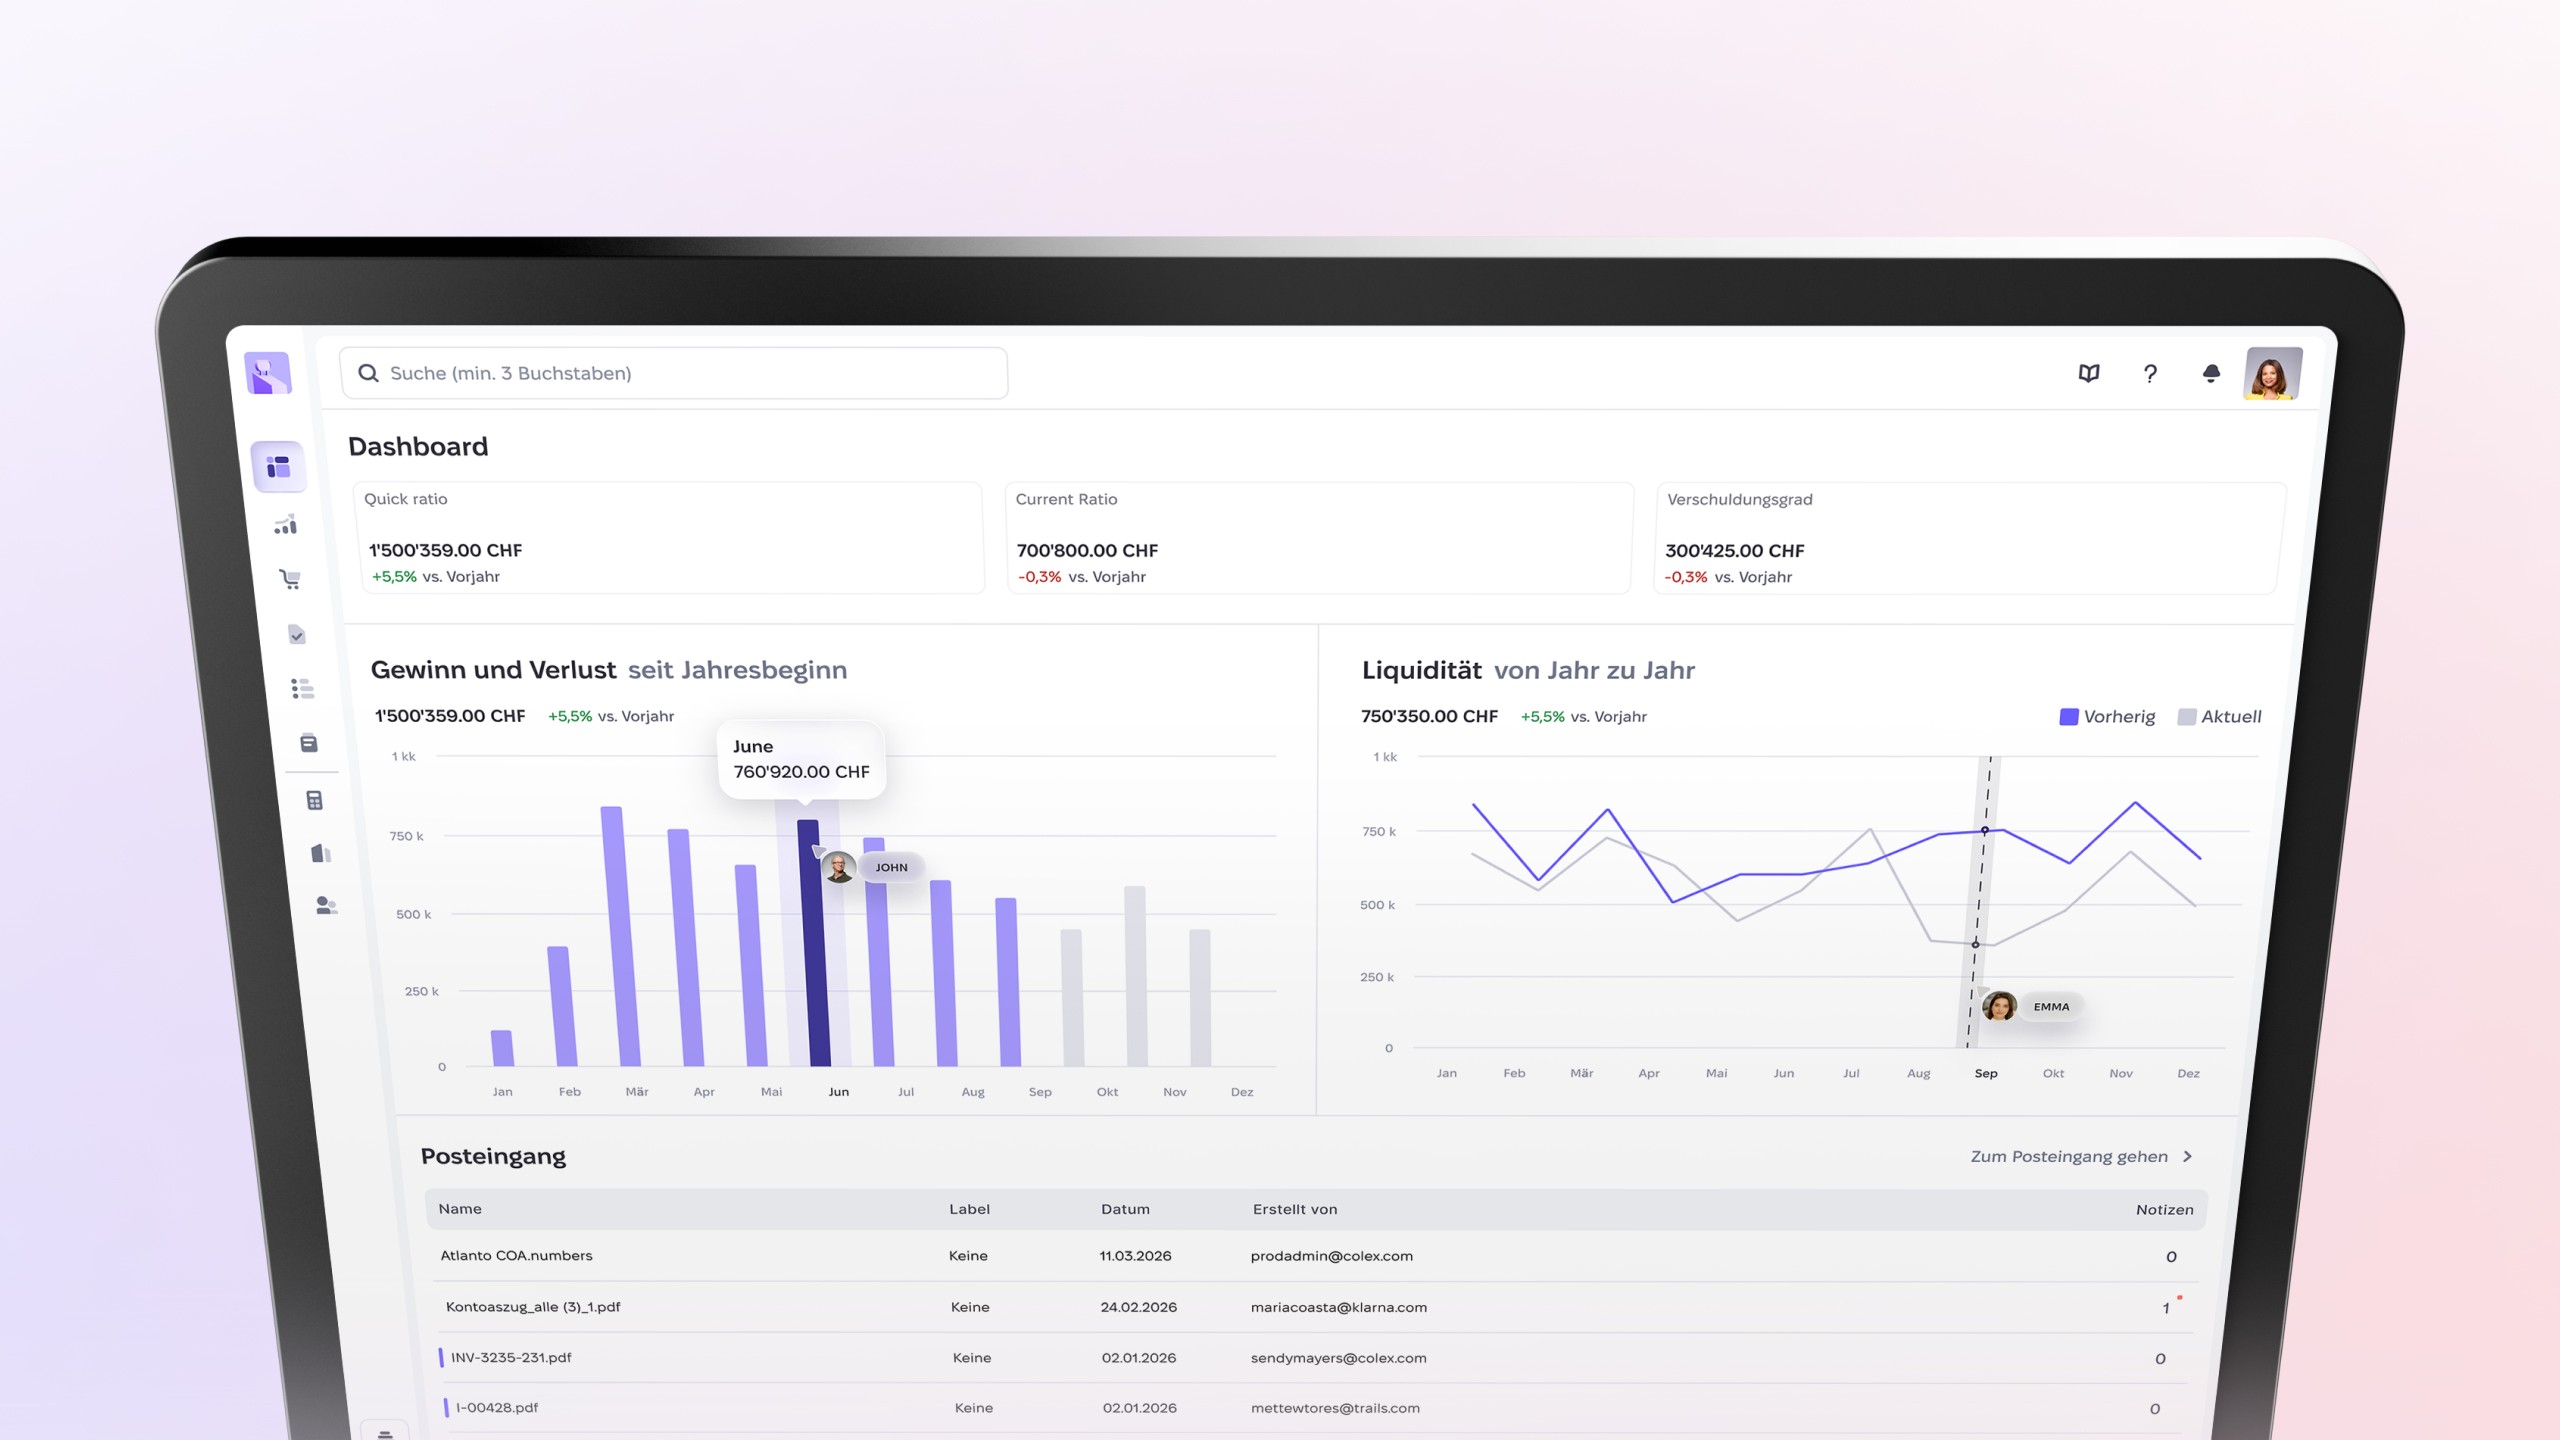This screenshot has height=1440, width=2560.
Task: Open the help question mark icon
Action: point(2150,373)
